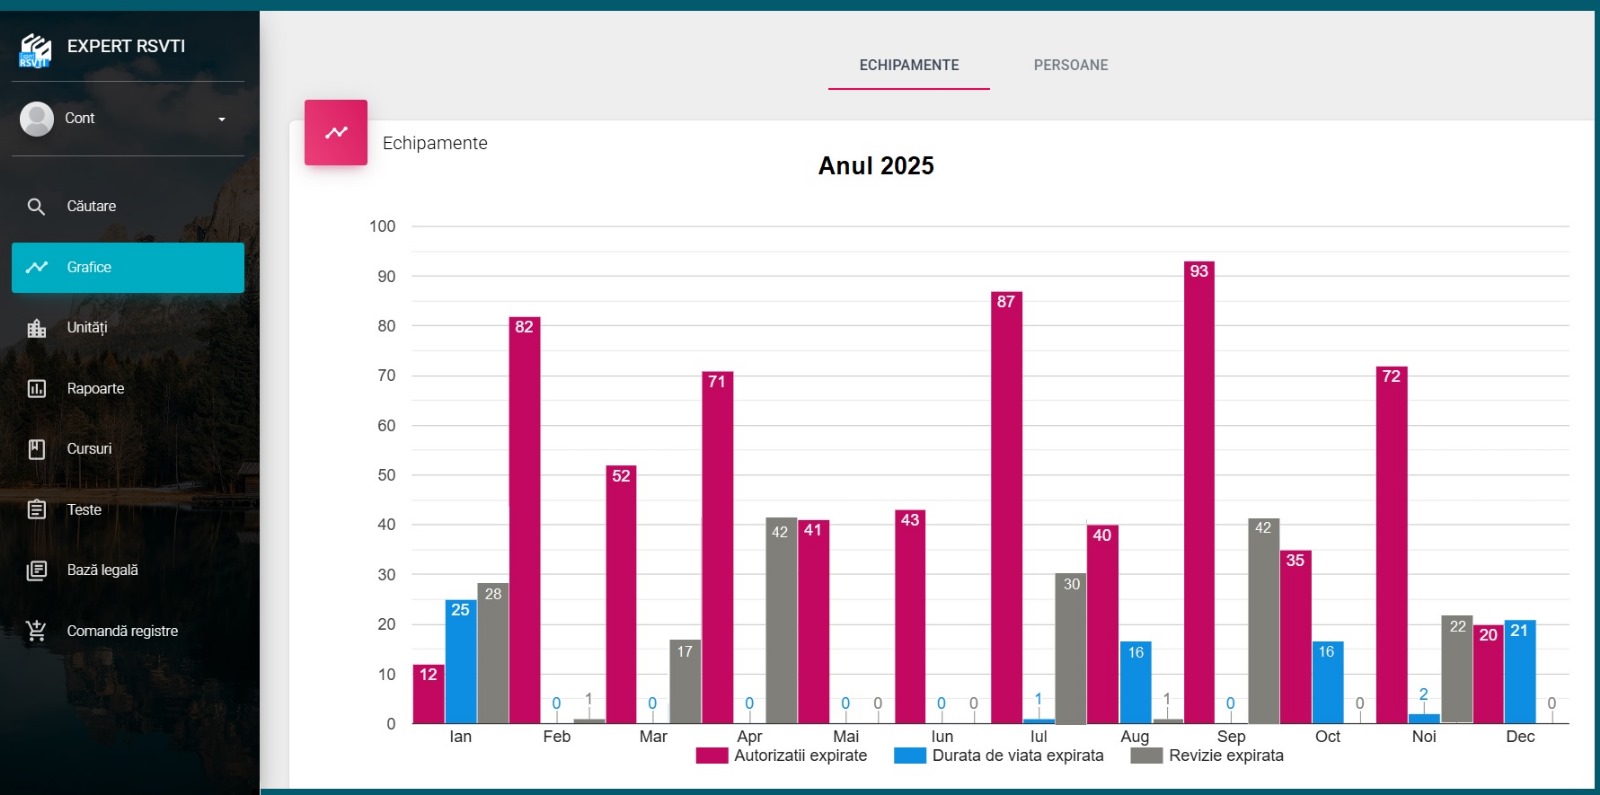Click the Unități building icon
The image size is (1600, 795).
[x=37, y=328]
